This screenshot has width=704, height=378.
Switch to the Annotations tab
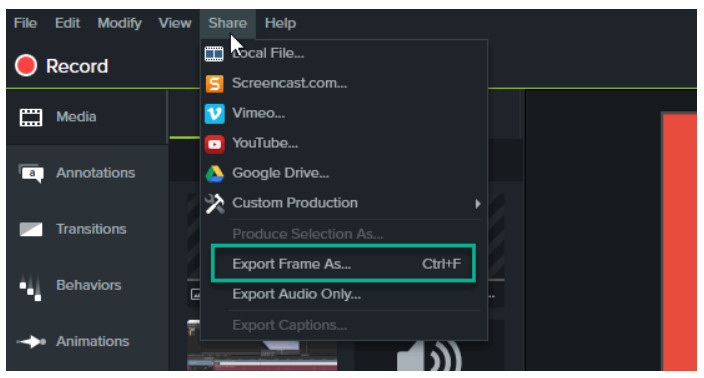(x=87, y=173)
